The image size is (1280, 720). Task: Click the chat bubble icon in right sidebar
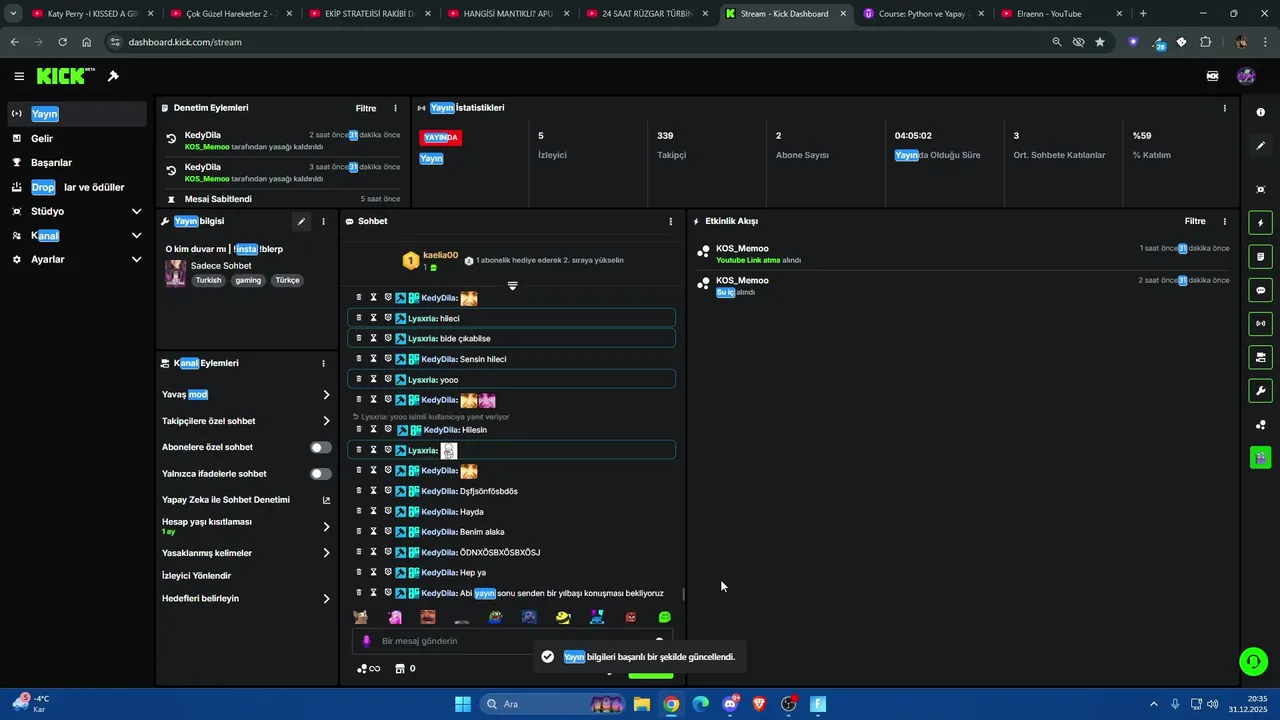[x=1261, y=290]
